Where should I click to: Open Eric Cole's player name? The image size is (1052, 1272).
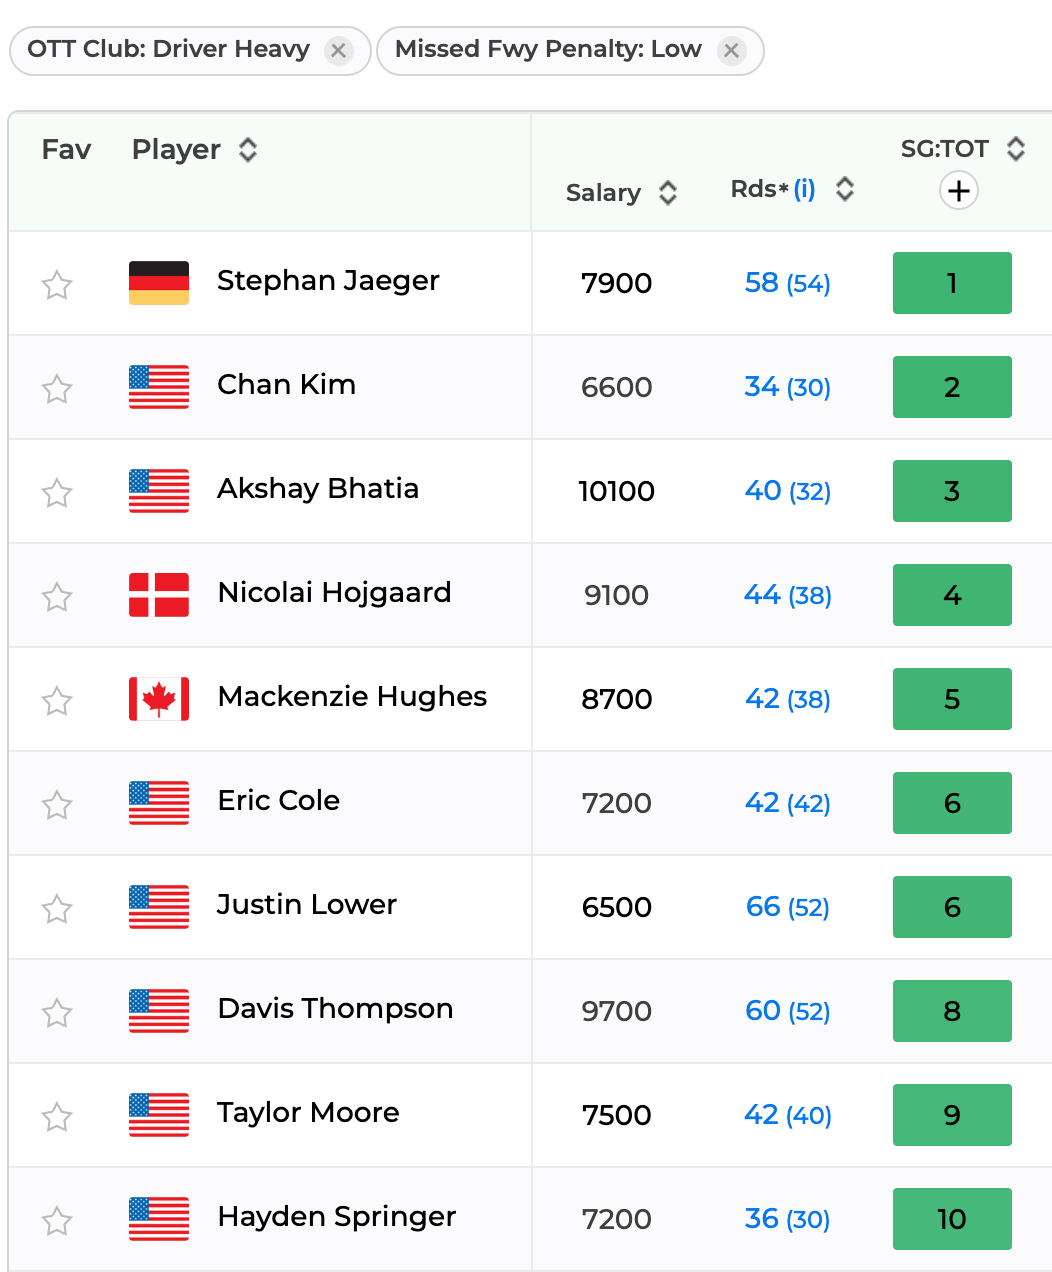click(x=279, y=801)
